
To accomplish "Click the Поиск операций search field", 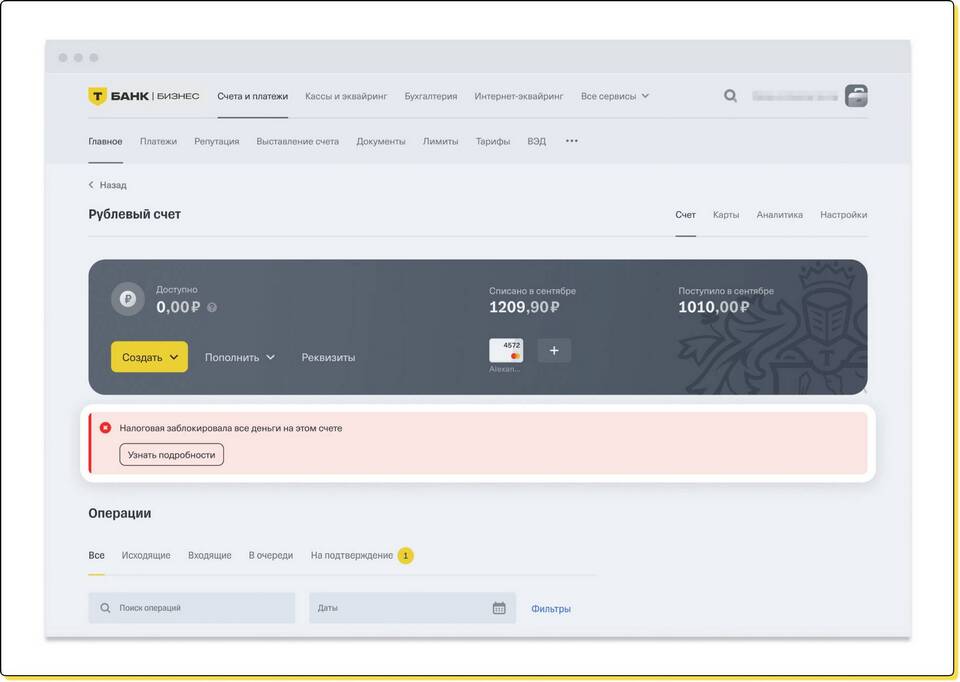I will click(x=192, y=608).
